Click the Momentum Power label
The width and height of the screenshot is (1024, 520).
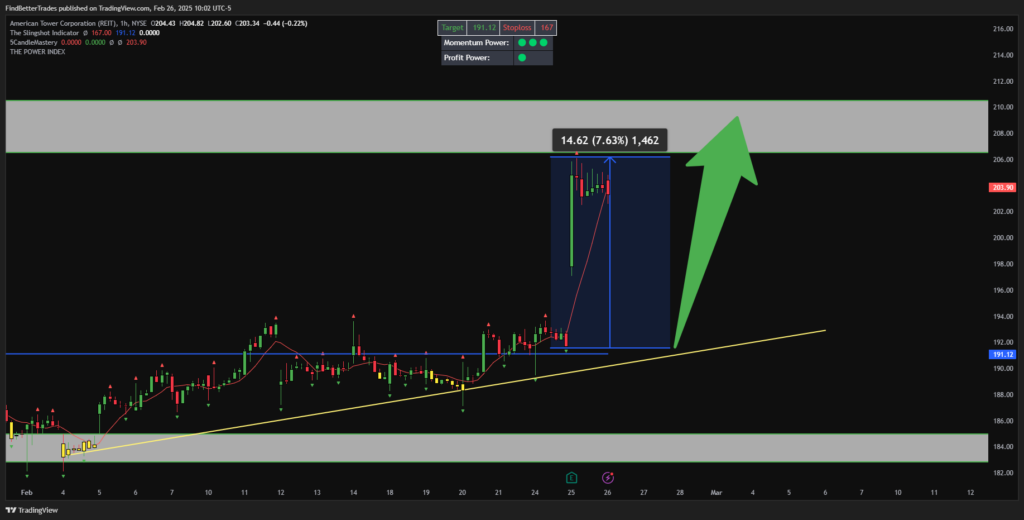point(476,43)
